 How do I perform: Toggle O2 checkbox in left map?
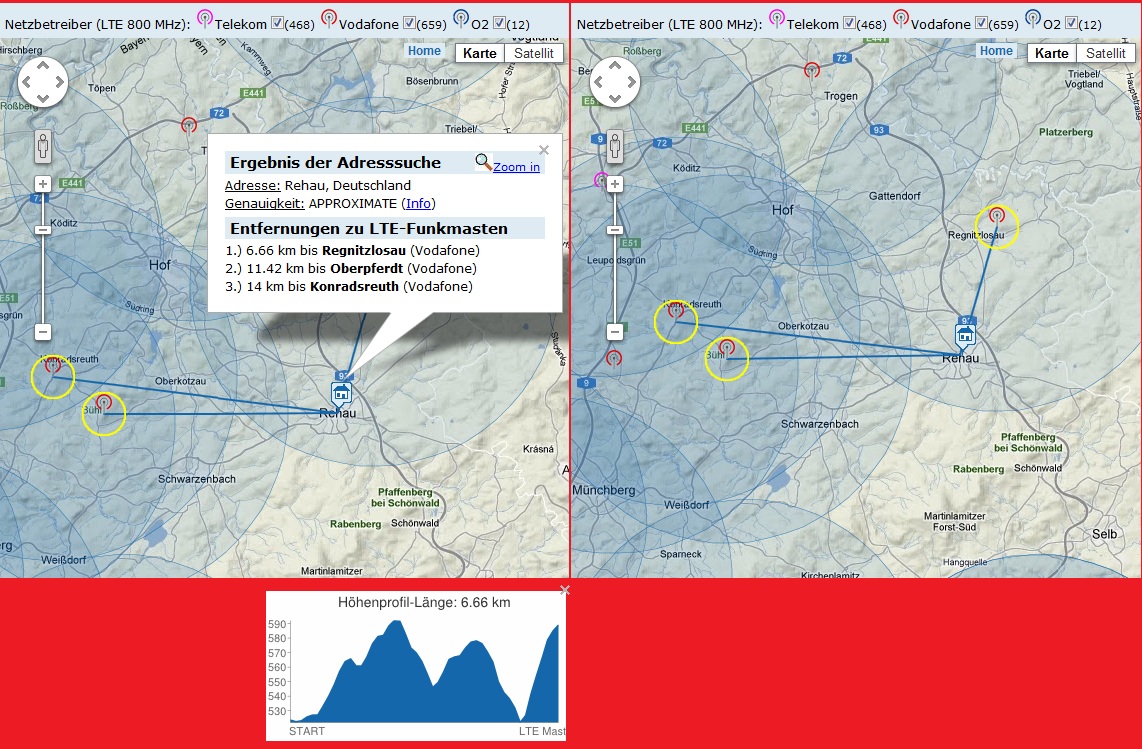[499, 23]
